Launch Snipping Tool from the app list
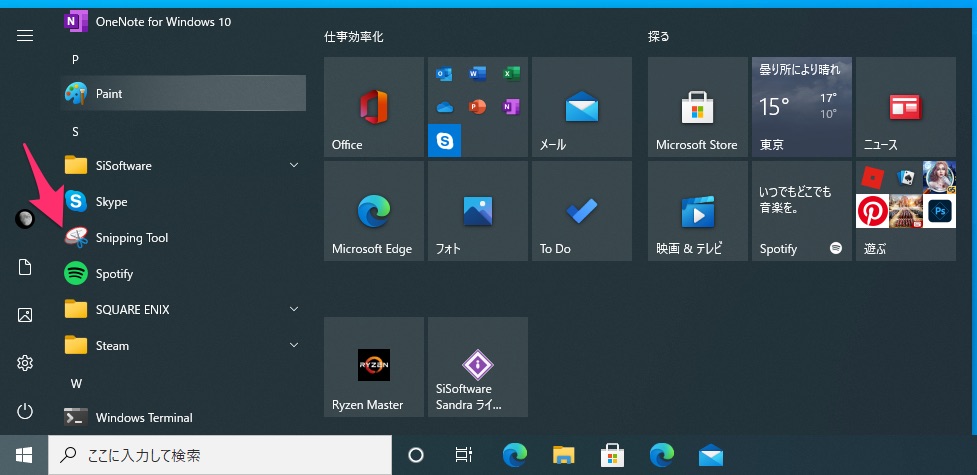Viewport: 977px width, 475px height. (x=183, y=238)
